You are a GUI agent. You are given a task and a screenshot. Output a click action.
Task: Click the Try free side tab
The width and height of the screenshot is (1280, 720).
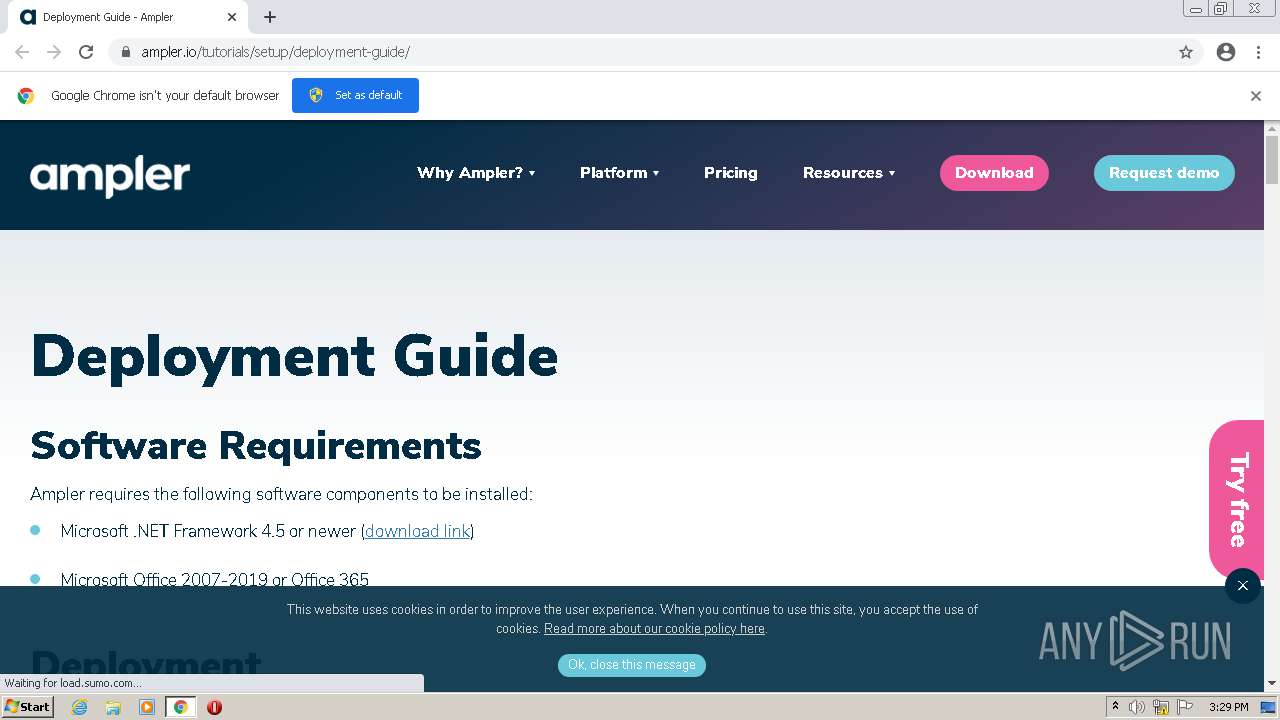tap(1237, 500)
